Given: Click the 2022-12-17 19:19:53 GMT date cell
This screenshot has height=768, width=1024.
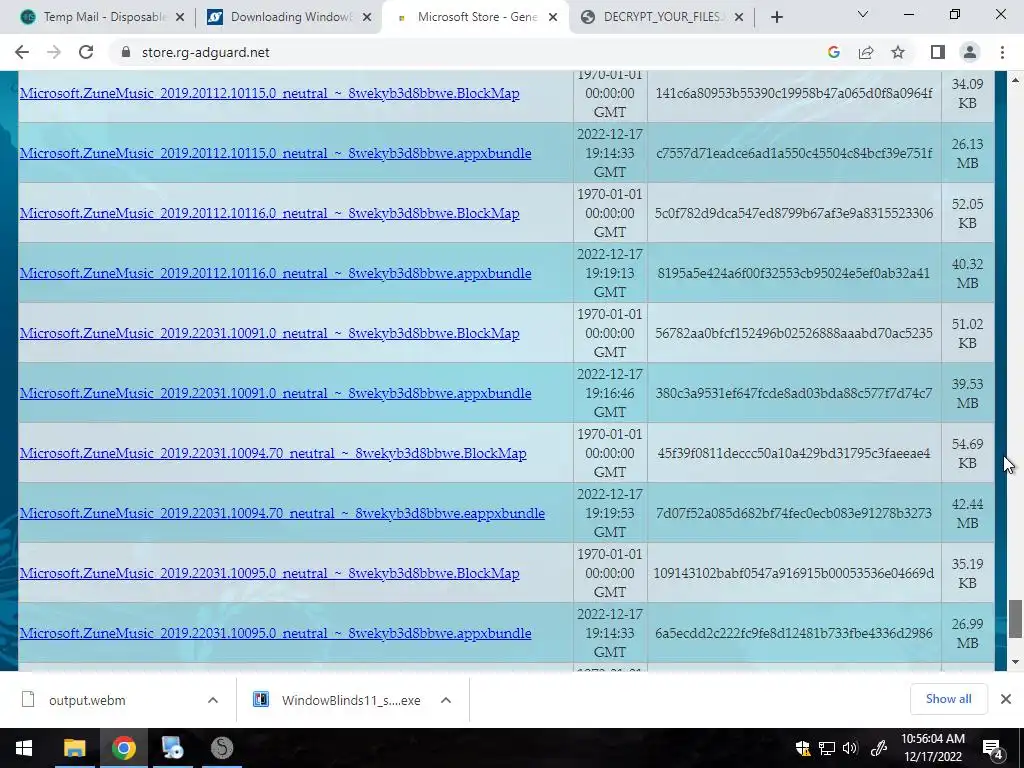Looking at the screenshot, I should click(610, 513).
